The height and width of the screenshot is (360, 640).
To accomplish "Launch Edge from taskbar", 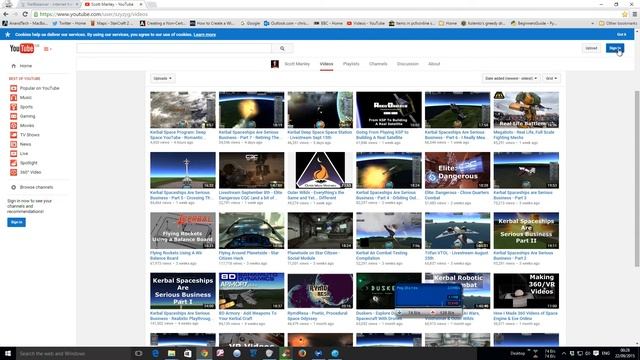I will coord(155,353).
